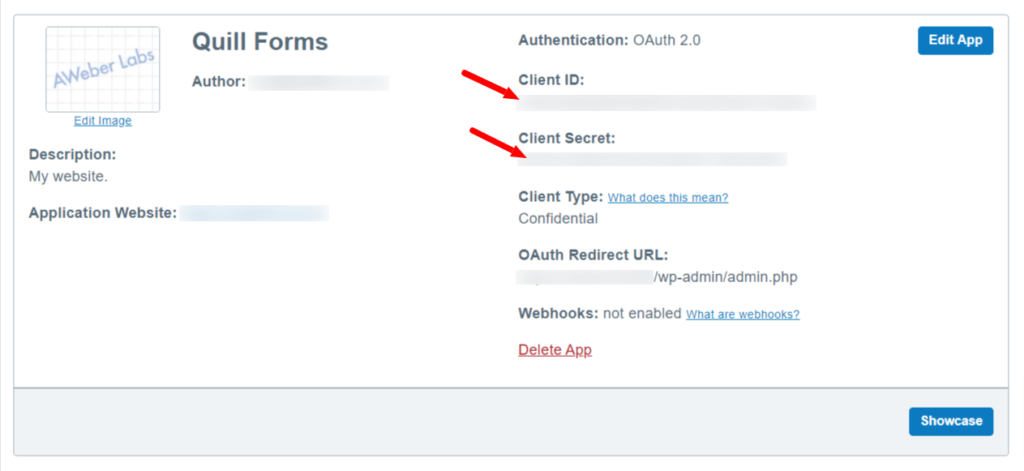The width and height of the screenshot is (1024, 471).
Task: Click the Client ID label
Action: tap(551, 80)
